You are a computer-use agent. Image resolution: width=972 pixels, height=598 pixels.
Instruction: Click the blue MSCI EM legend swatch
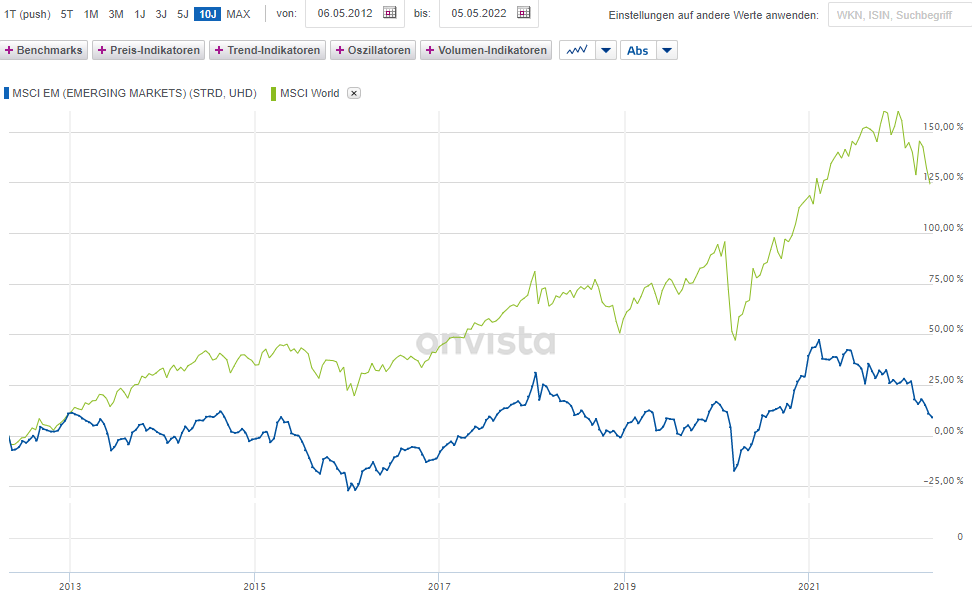[6, 94]
